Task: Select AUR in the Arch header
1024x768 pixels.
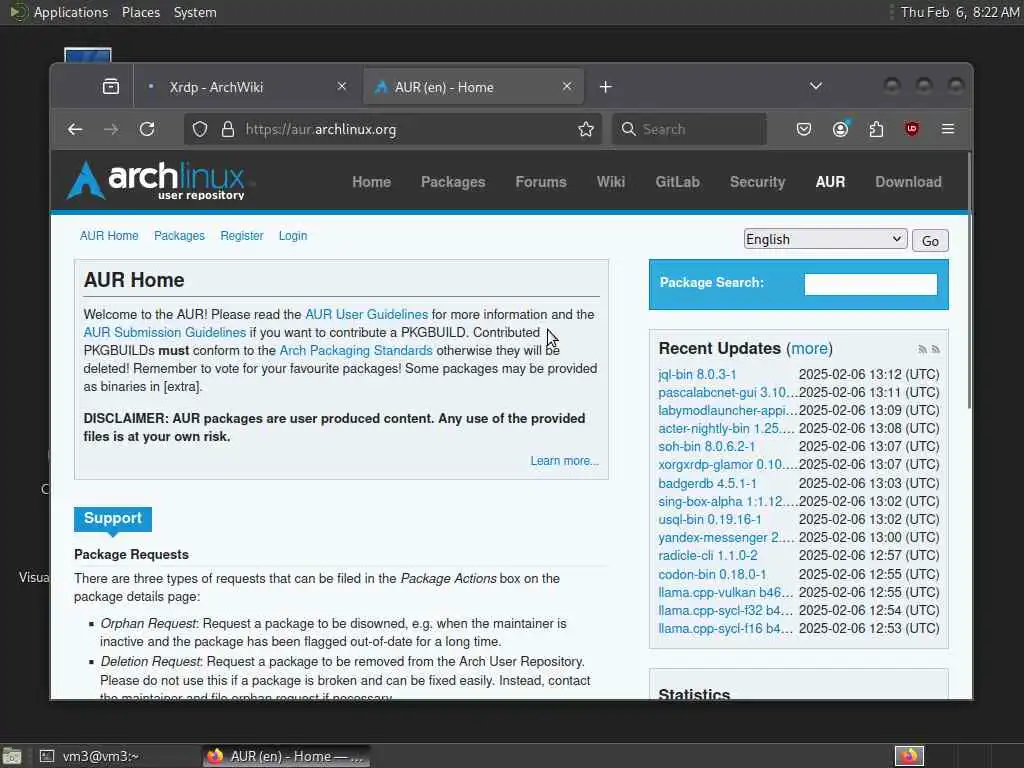Action: (x=830, y=182)
